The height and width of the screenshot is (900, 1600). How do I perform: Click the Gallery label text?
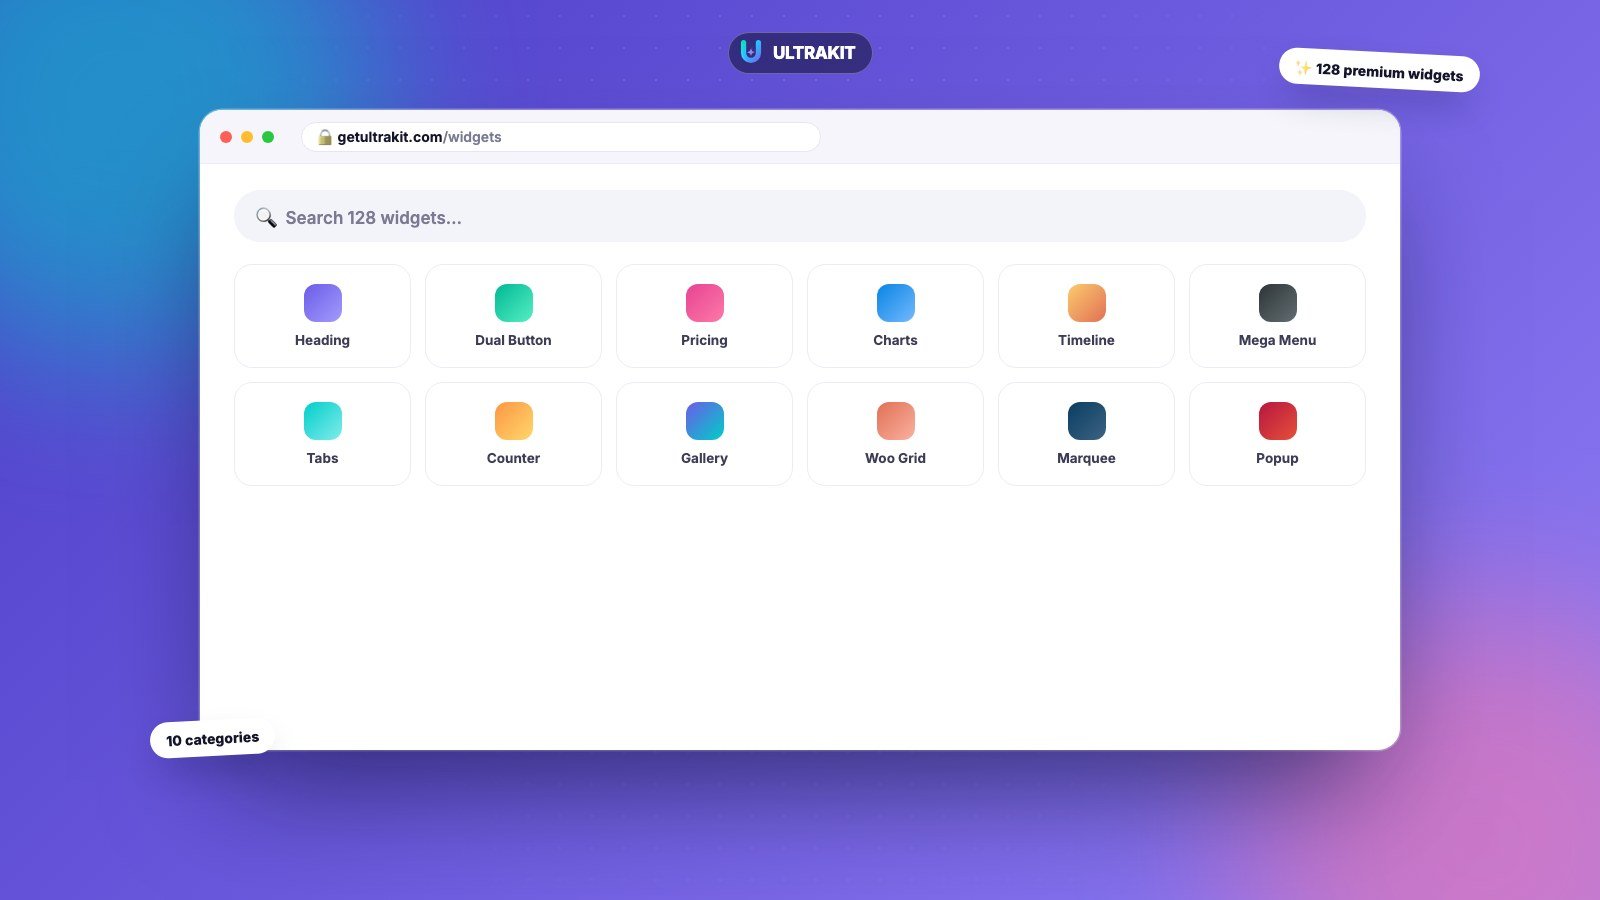coord(704,458)
